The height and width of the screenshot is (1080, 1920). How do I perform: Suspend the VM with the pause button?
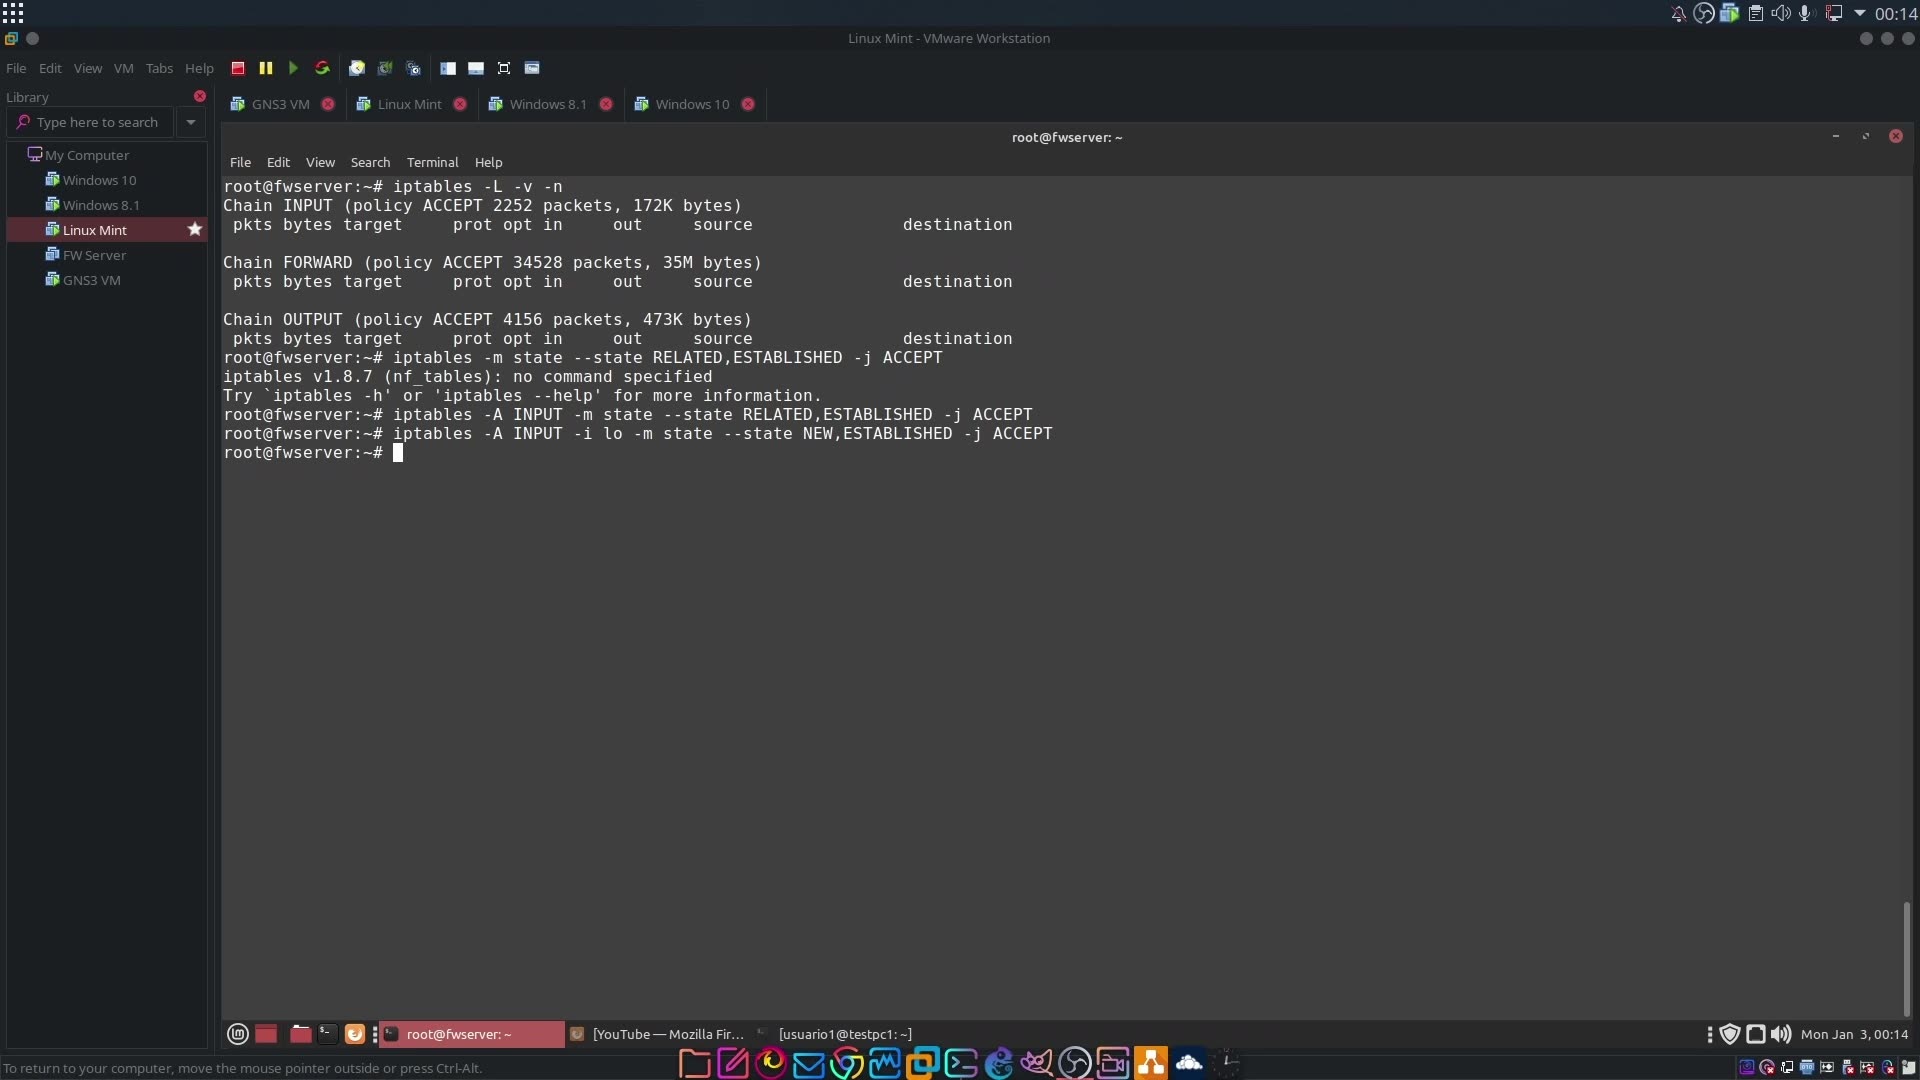265,68
